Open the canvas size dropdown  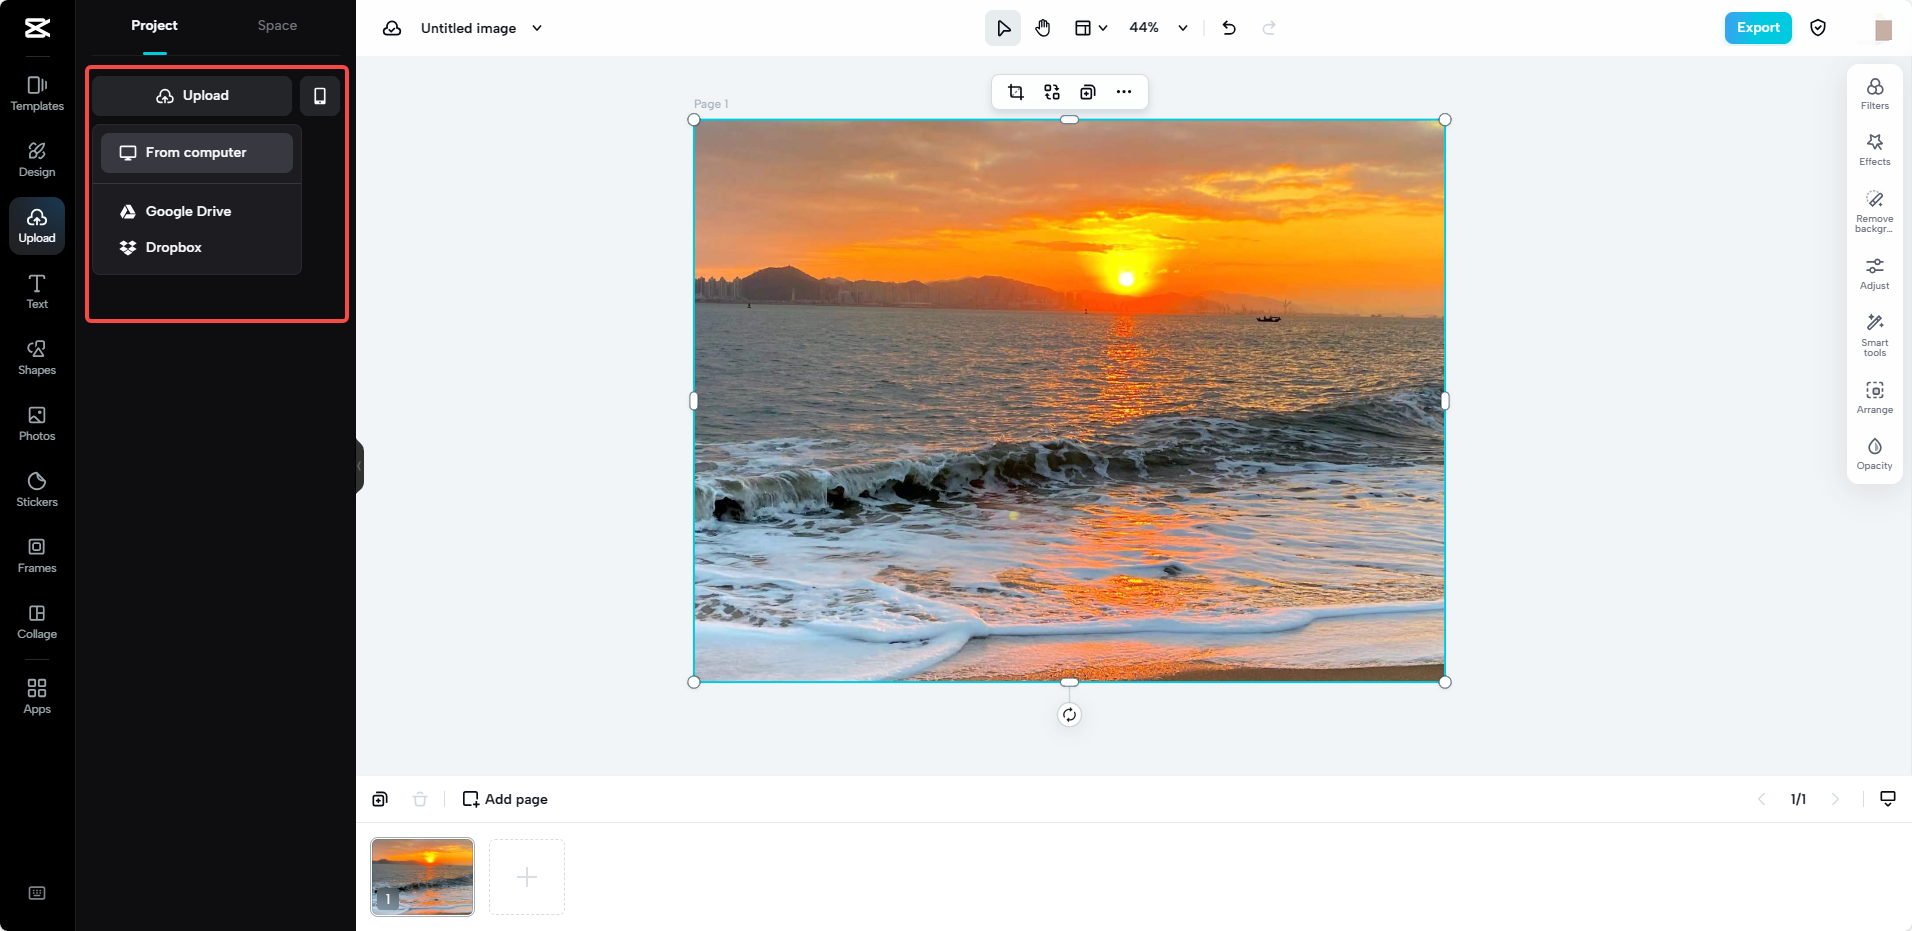click(x=1090, y=28)
